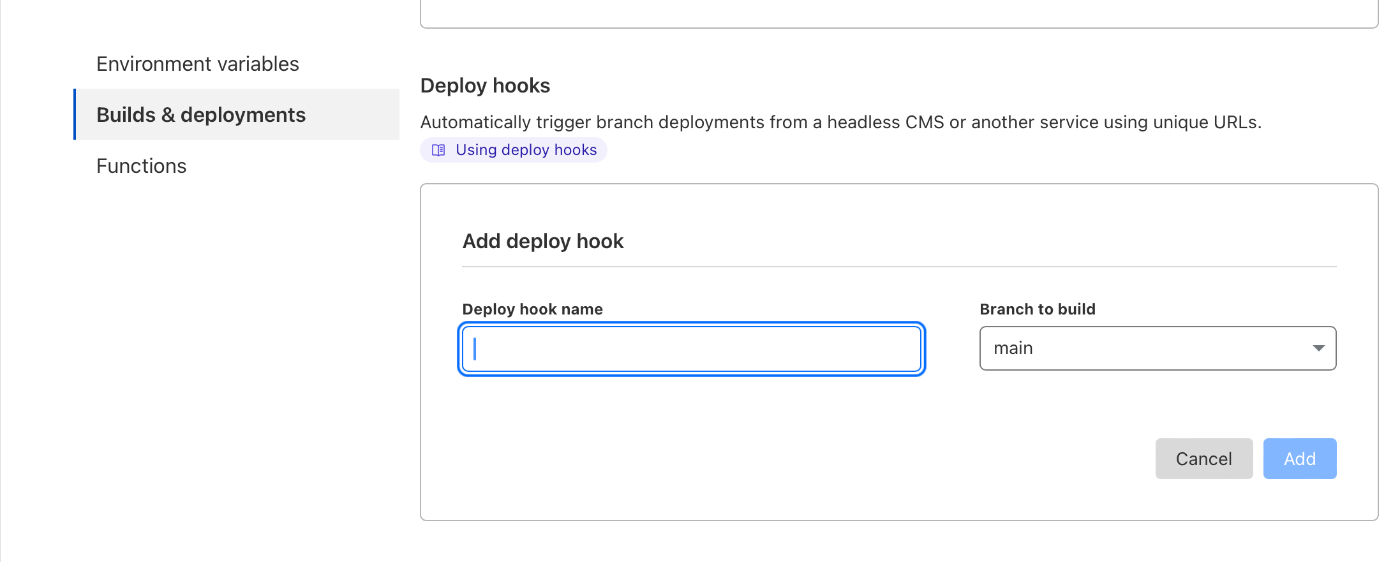Viewport: 1400px width, 562px height.
Task: Open the Branch to build dropdown
Action: (x=1158, y=348)
